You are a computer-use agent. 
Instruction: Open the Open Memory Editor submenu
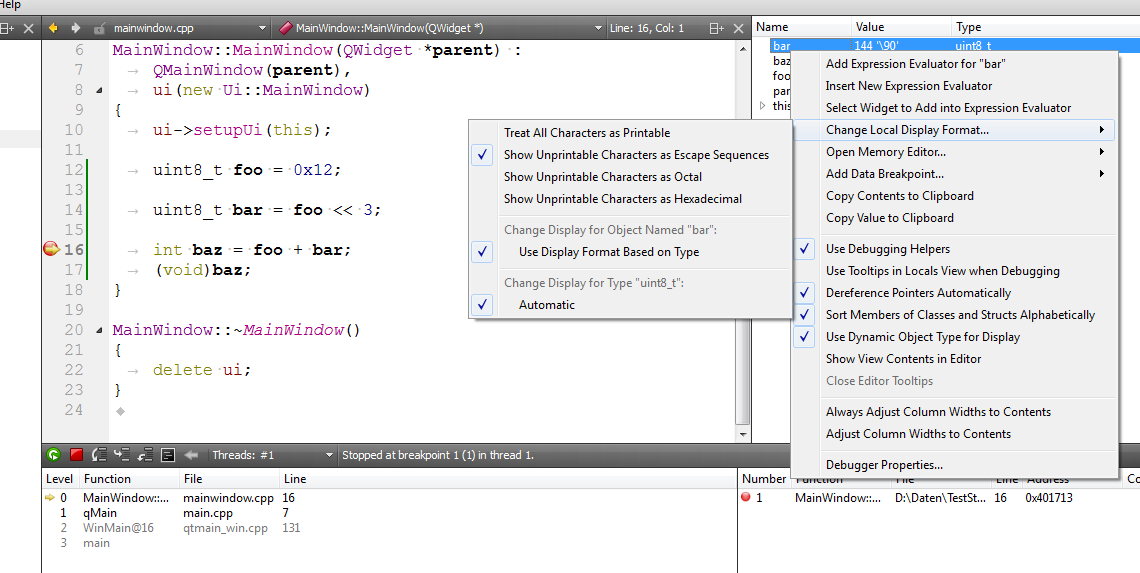pos(885,152)
